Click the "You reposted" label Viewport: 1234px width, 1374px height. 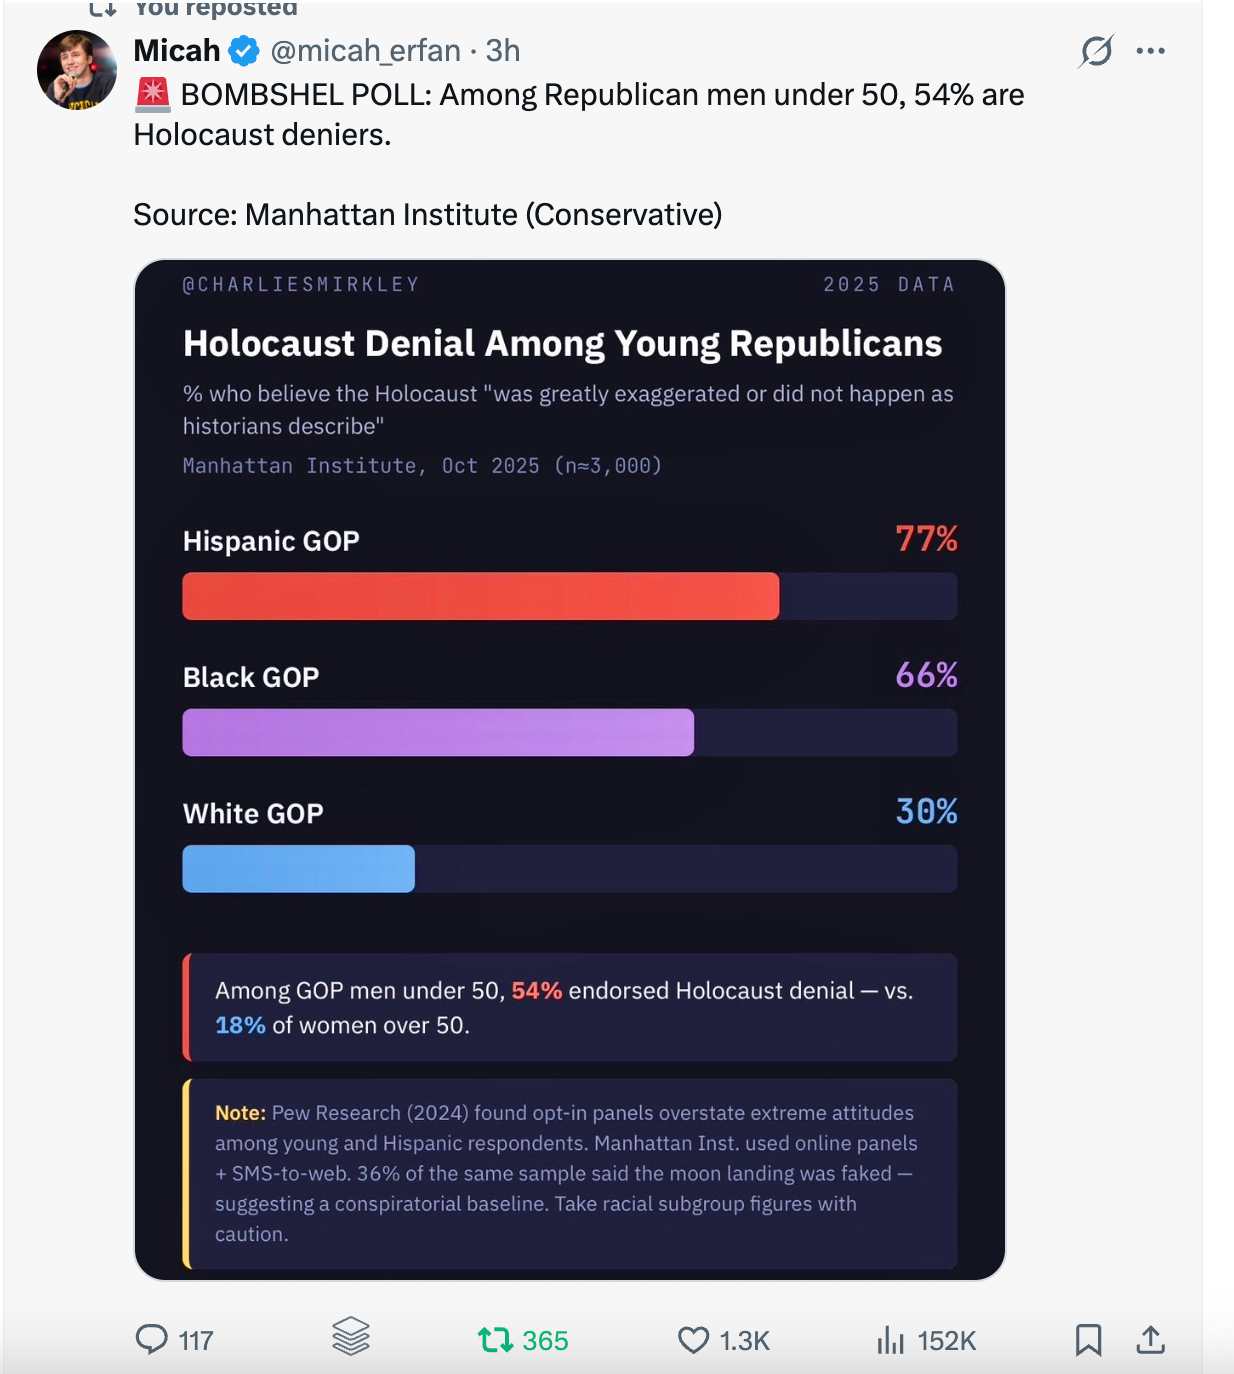(x=215, y=9)
